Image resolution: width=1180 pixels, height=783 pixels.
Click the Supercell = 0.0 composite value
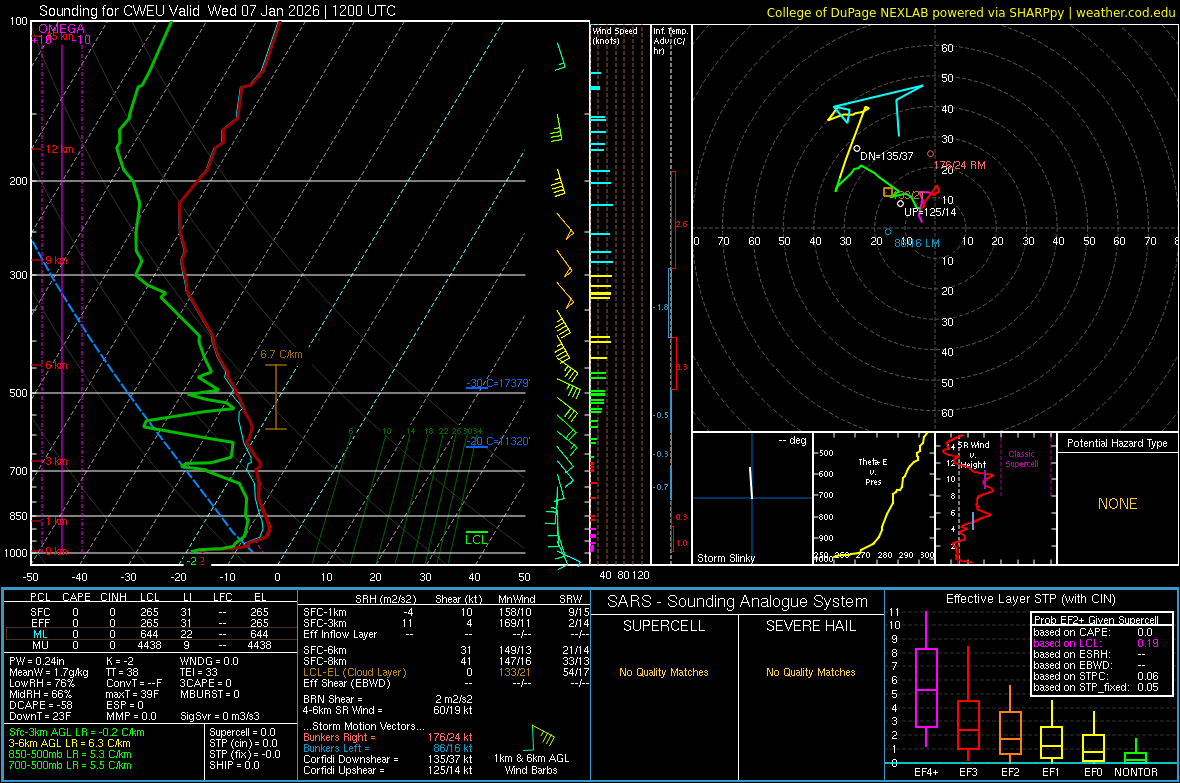(242, 732)
